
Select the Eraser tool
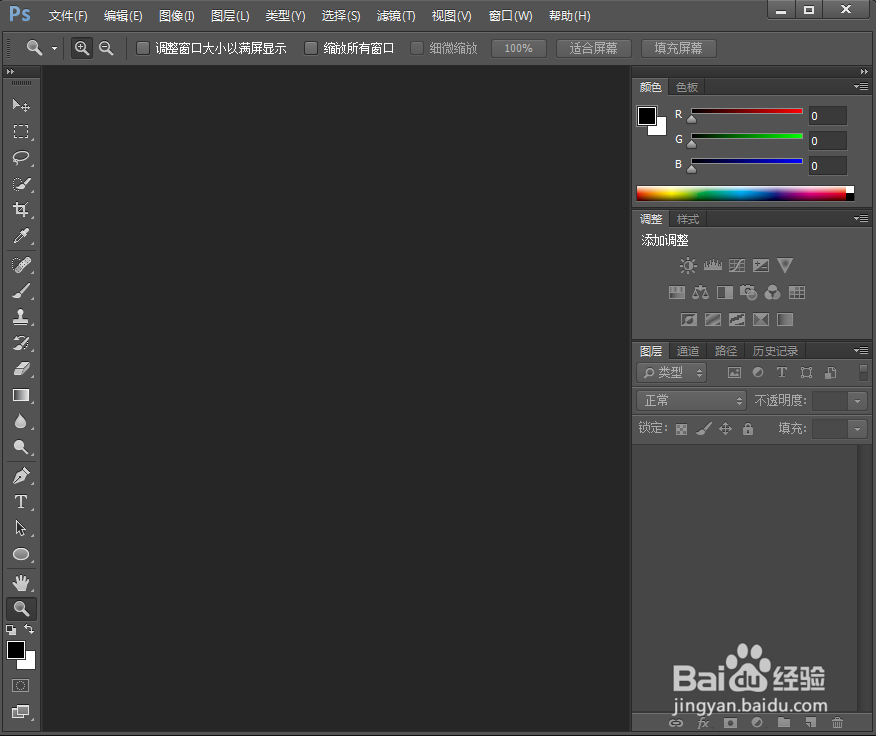point(21,369)
